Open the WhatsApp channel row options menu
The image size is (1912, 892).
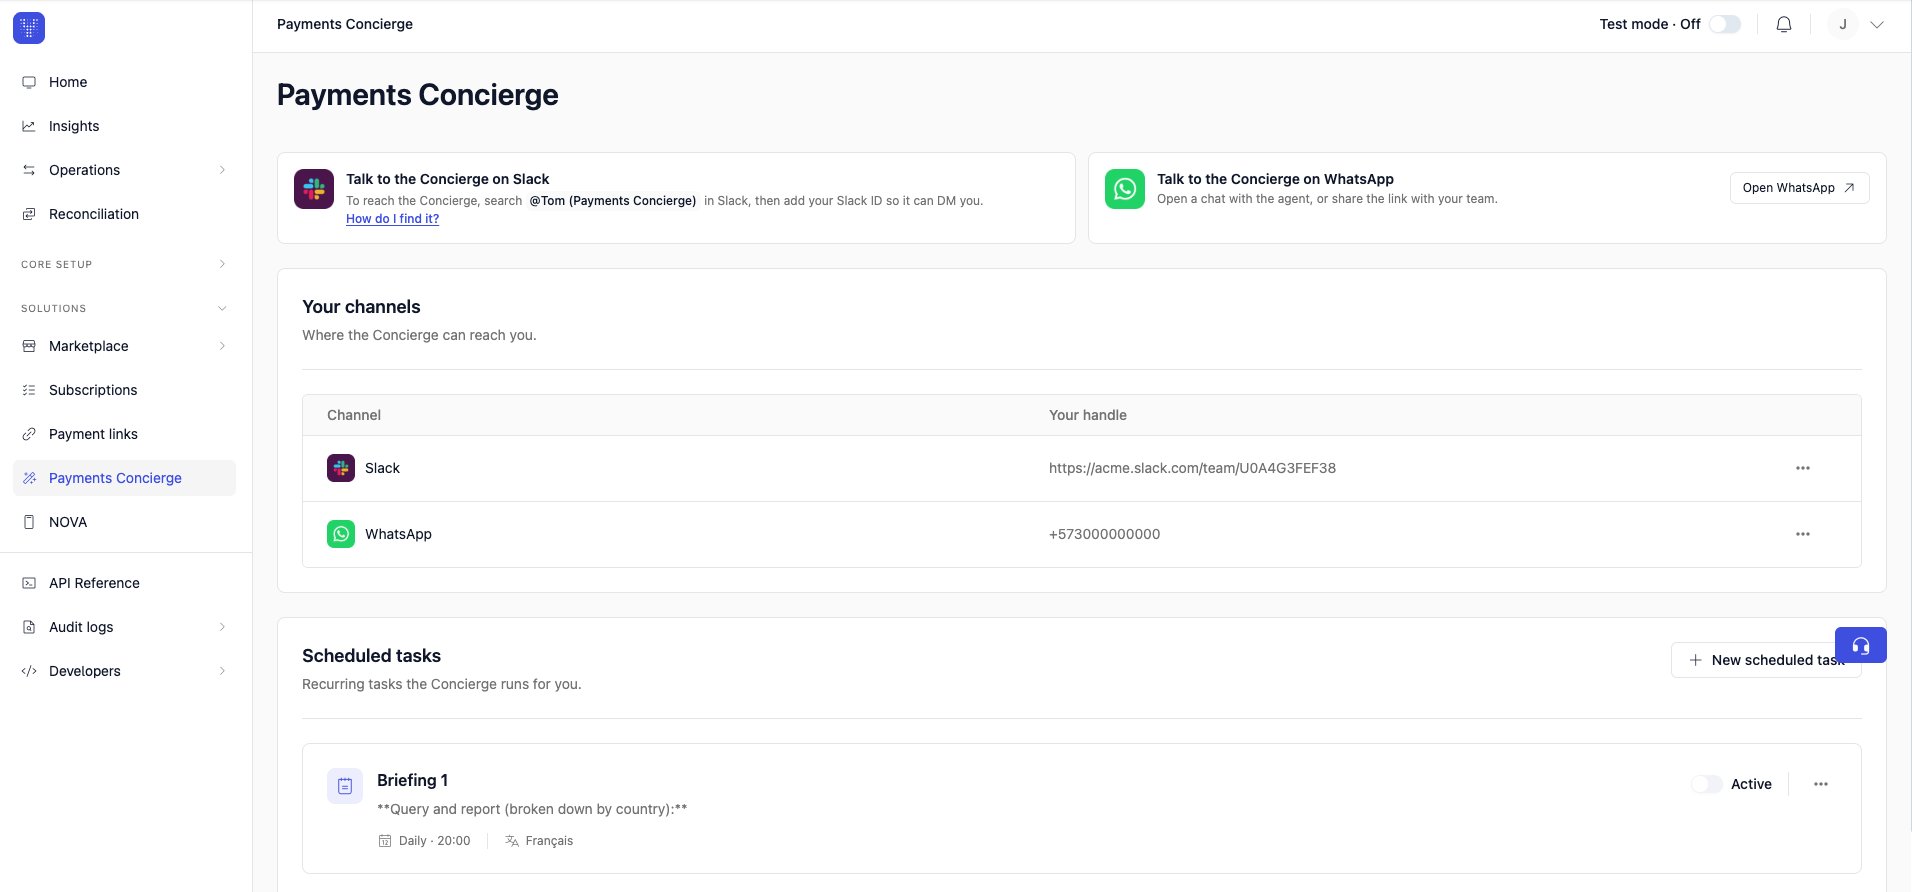click(x=1803, y=534)
